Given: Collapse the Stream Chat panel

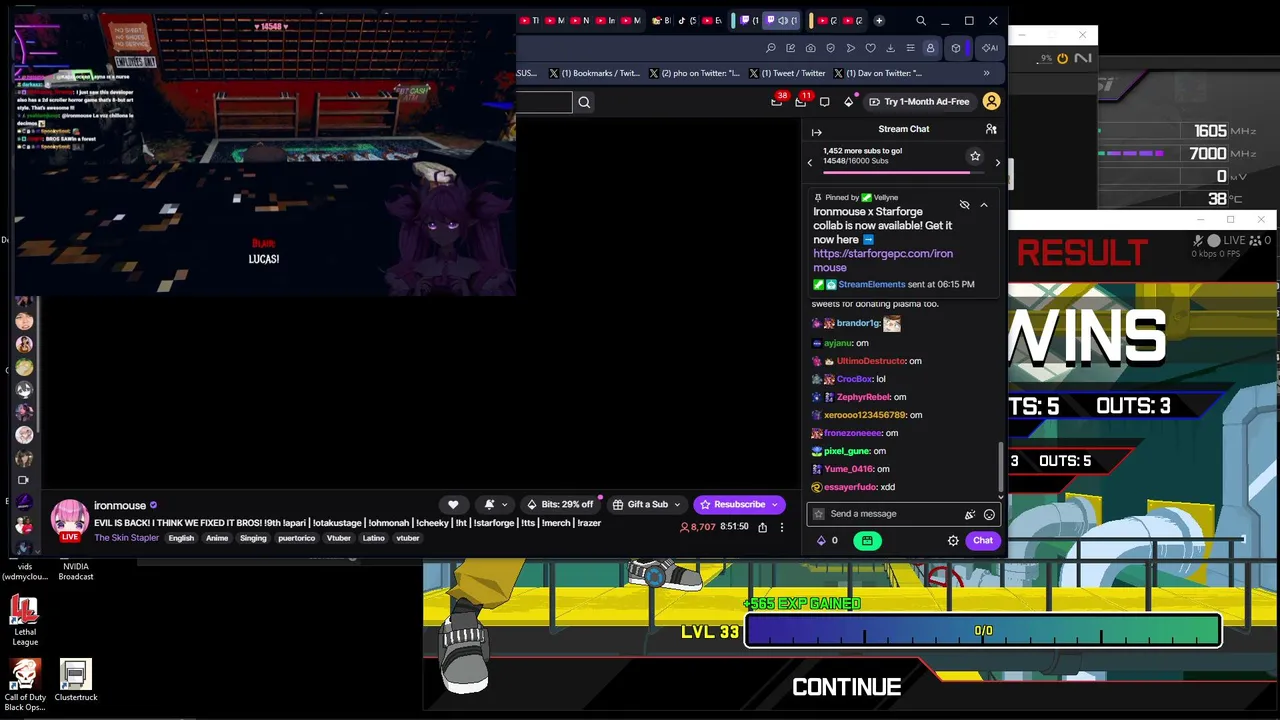Looking at the screenshot, I should coord(816,132).
